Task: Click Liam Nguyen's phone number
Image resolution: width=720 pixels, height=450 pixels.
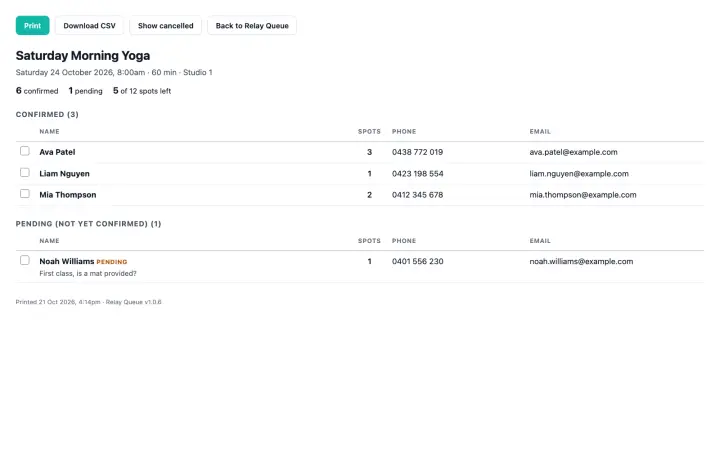Action: [x=417, y=174]
